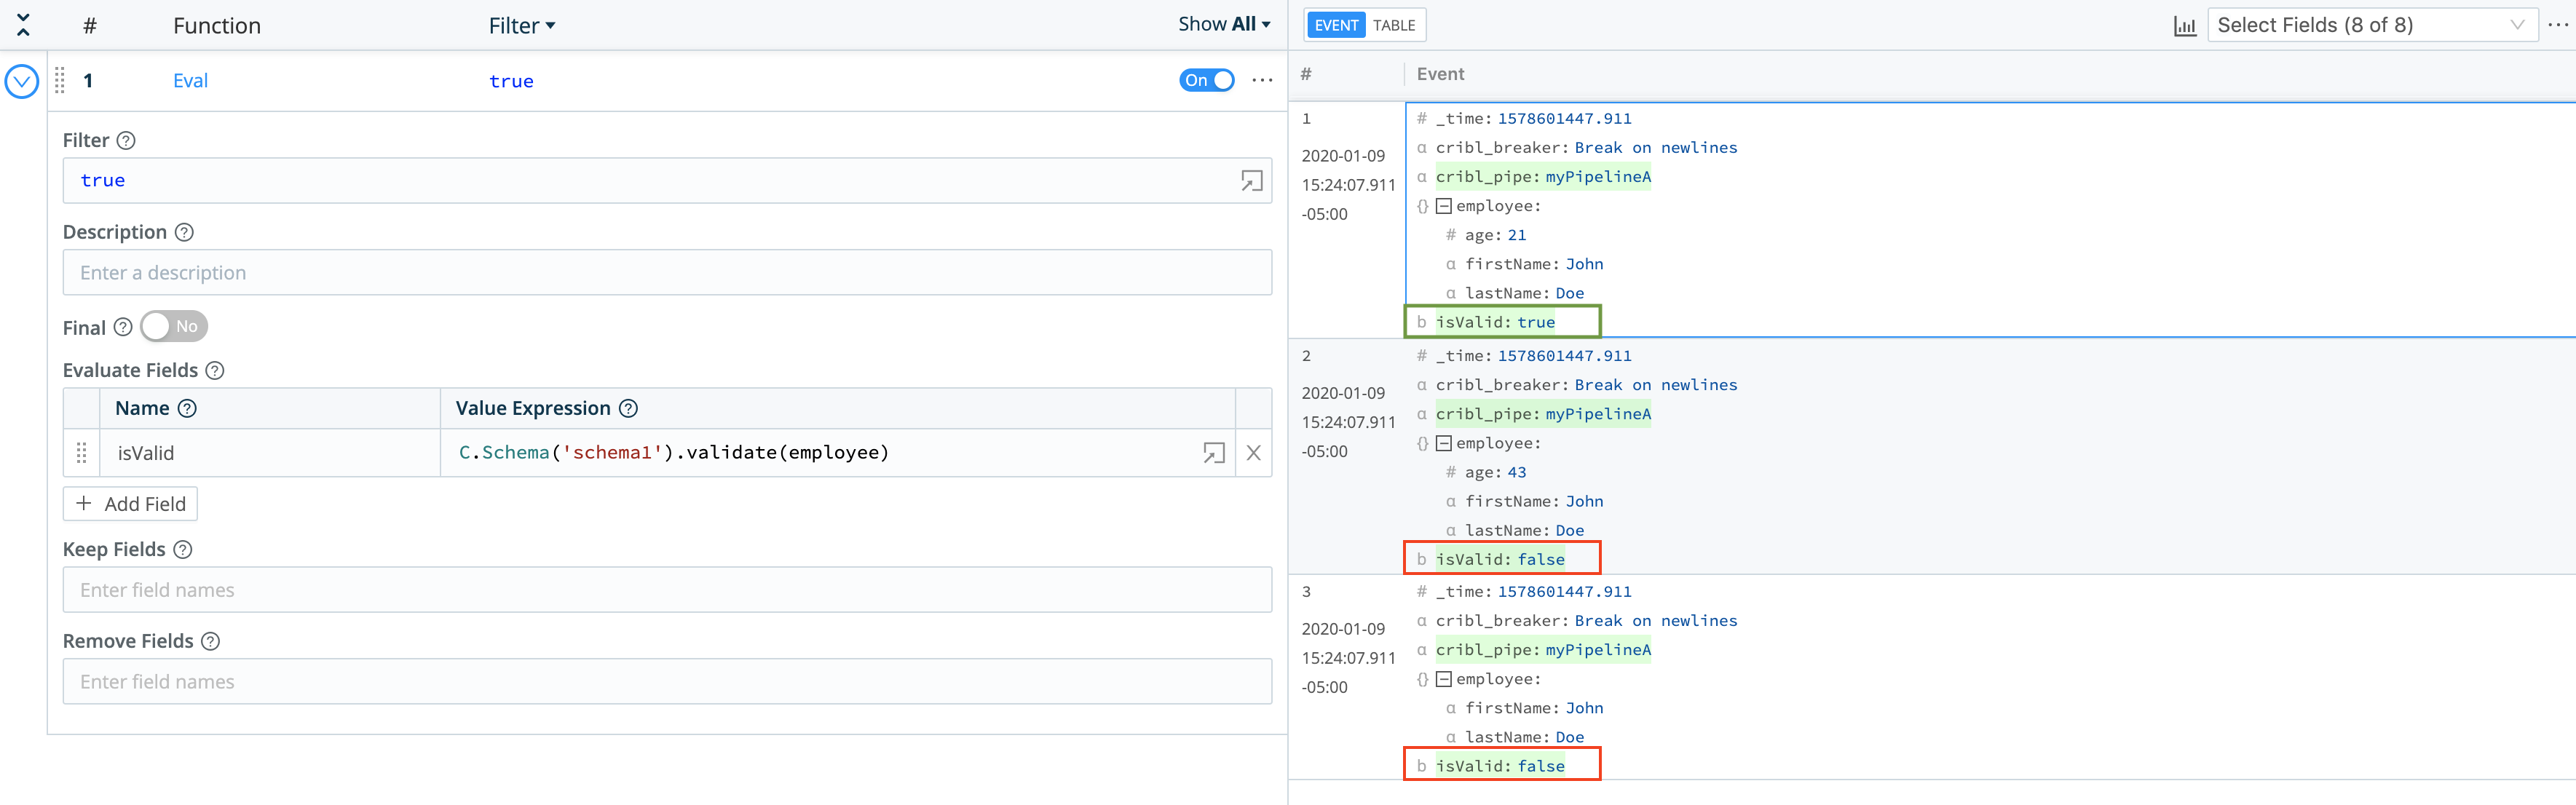Click the Filter help icon
2576x805 pixels.
click(x=126, y=140)
